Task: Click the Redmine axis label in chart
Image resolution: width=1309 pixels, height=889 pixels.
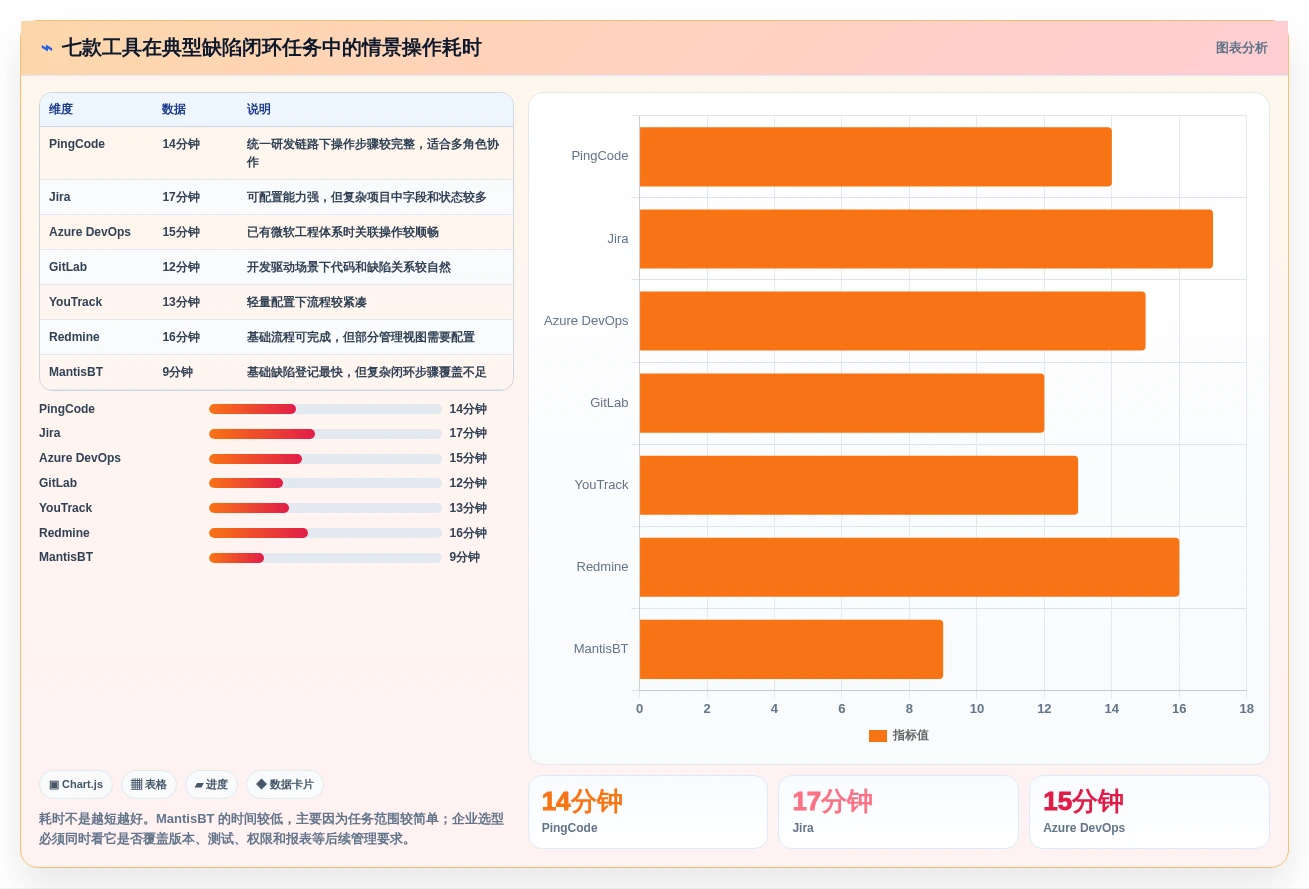Action: pyautogui.click(x=602, y=567)
